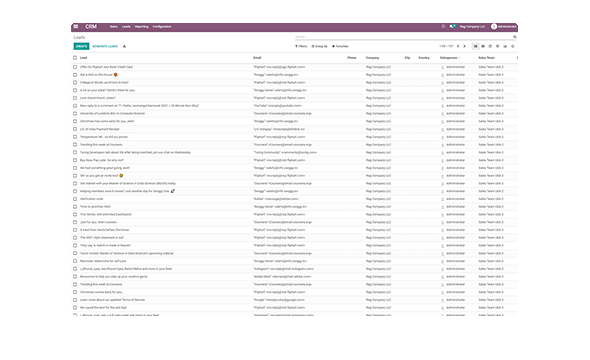
Task: Open the Turing Developers talk lead
Action: pos(135,152)
